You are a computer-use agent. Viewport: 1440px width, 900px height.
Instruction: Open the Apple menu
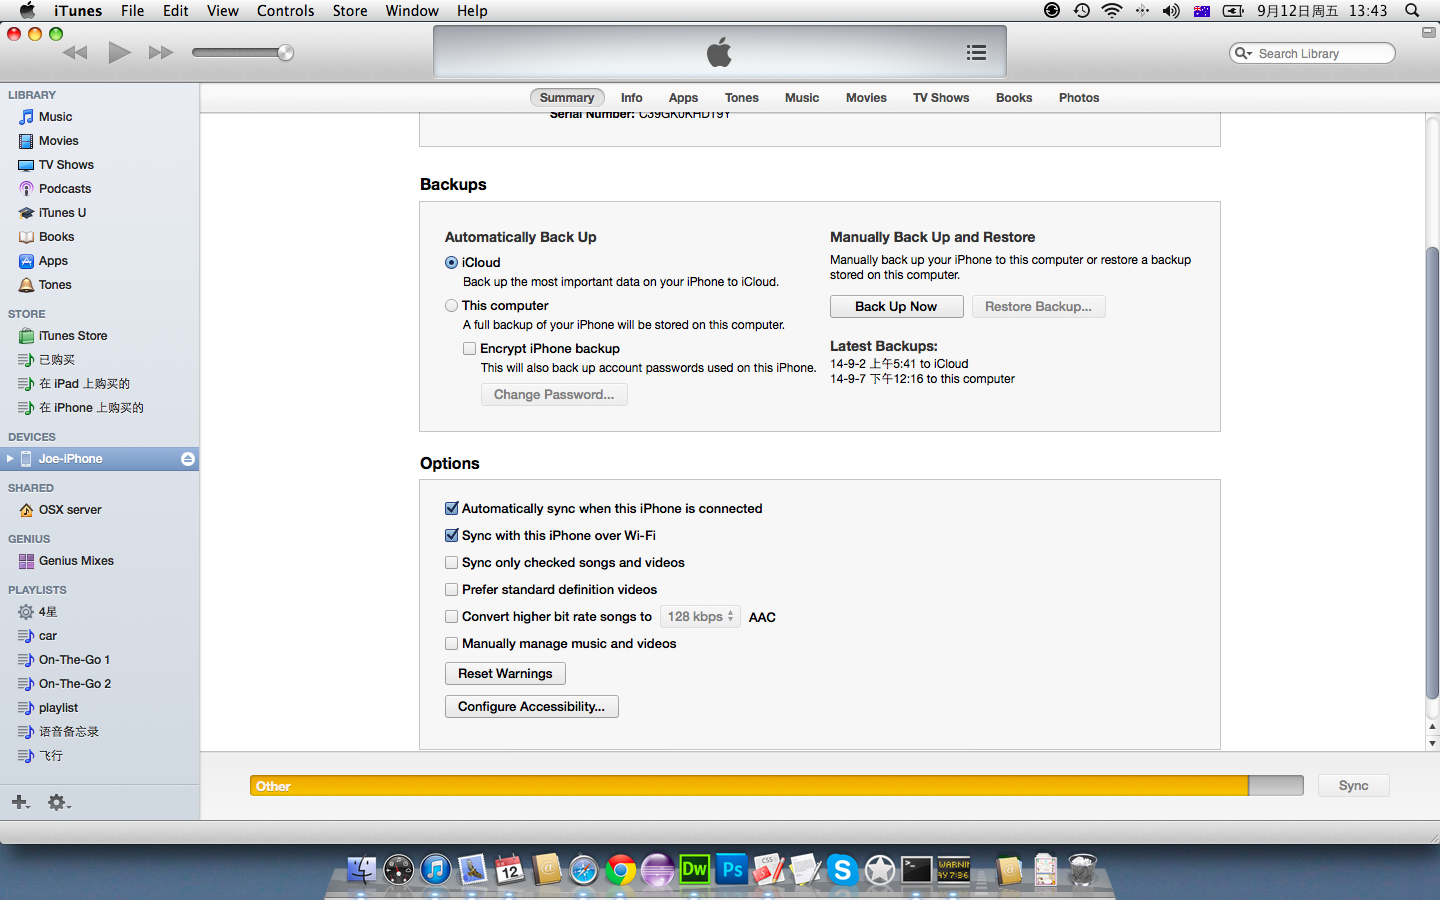[27, 11]
